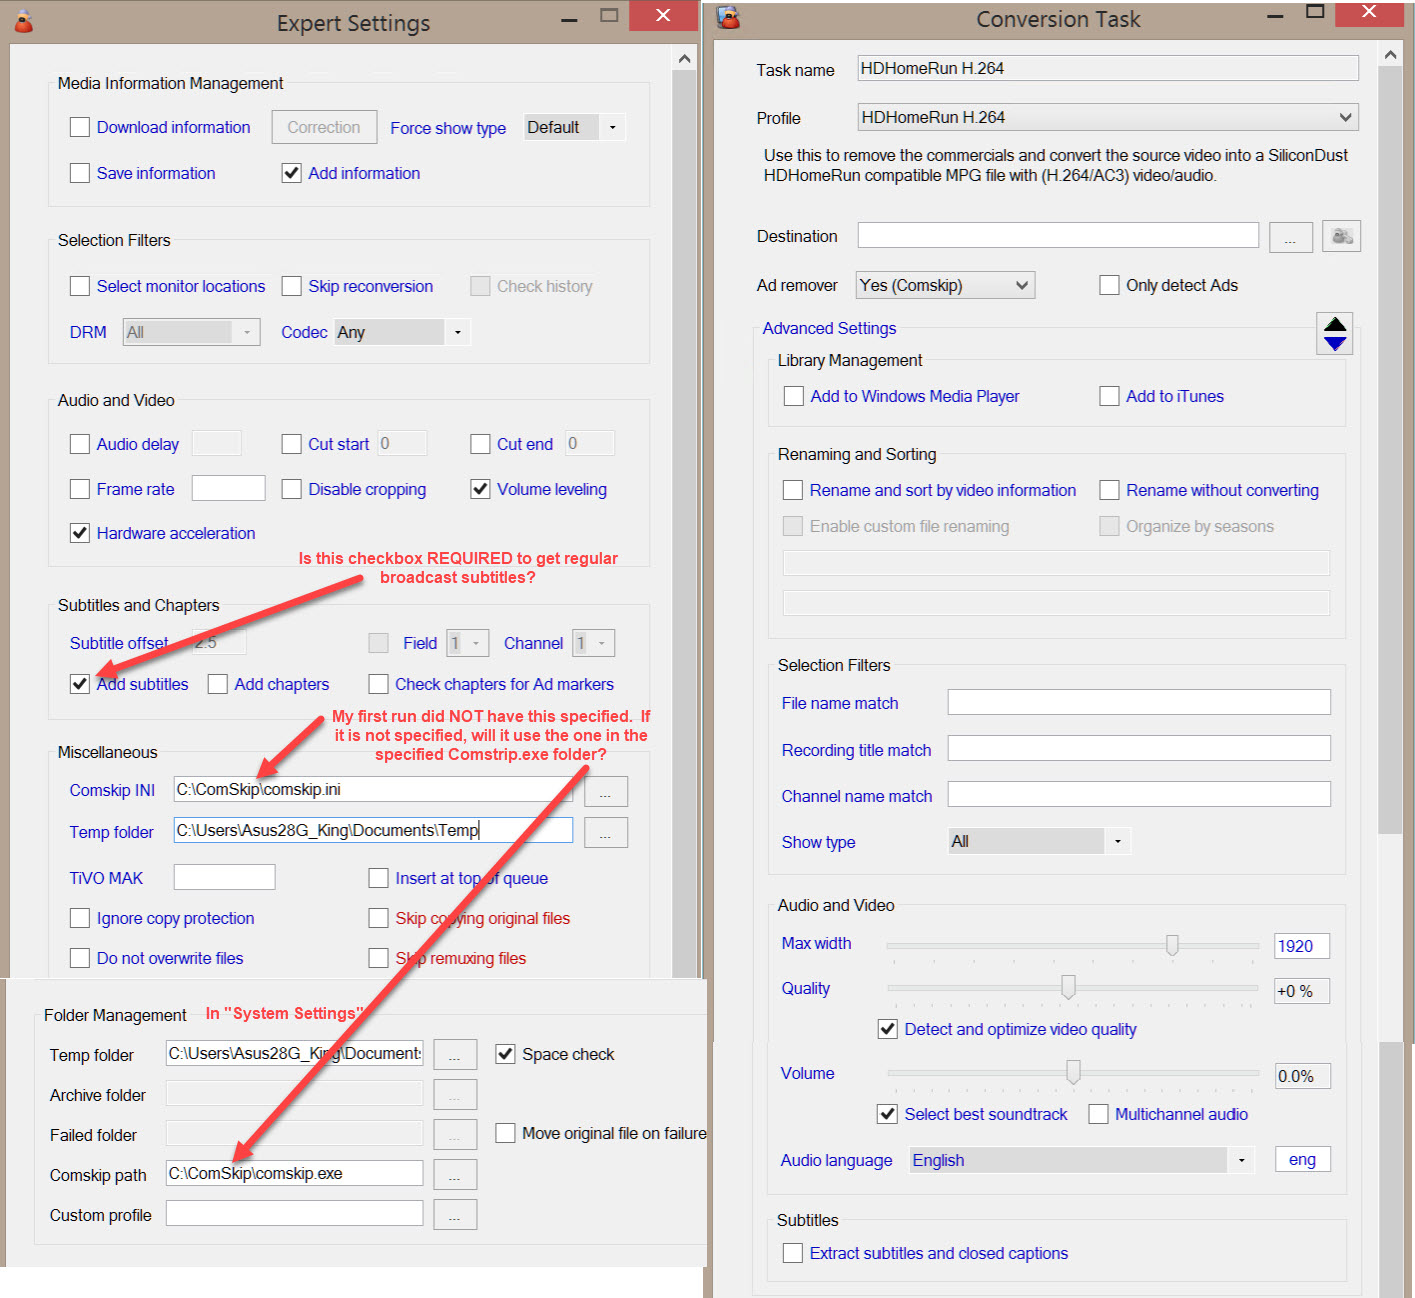Viewport: 1415px width, 1298px height.
Task: Click the network share icon next to Destination
Action: point(1341,237)
